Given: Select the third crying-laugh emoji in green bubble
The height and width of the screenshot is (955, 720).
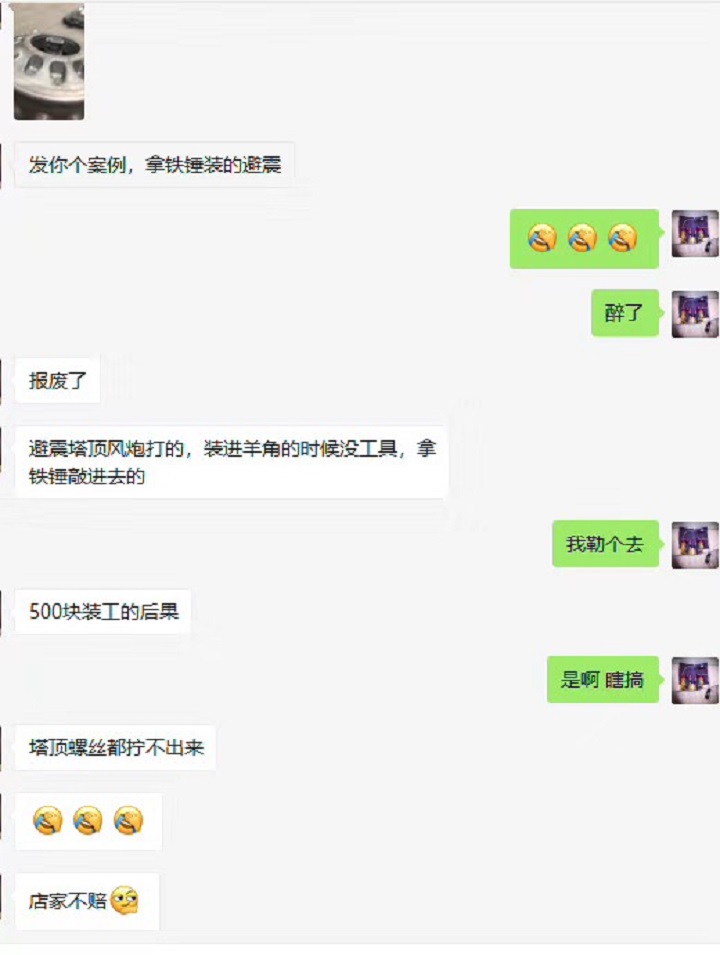Looking at the screenshot, I should pos(623,238).
